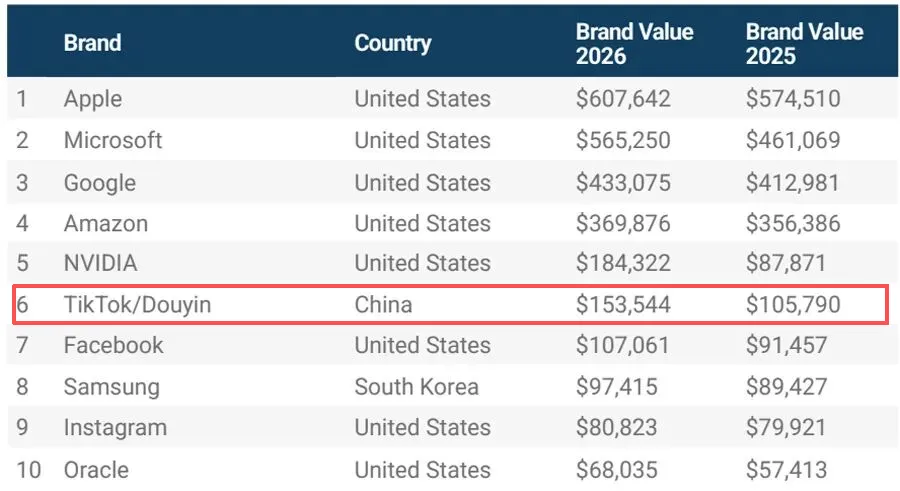This screenshot has width=900, height=491.
Task: Click the China country cell
Action: coord(383,304)
